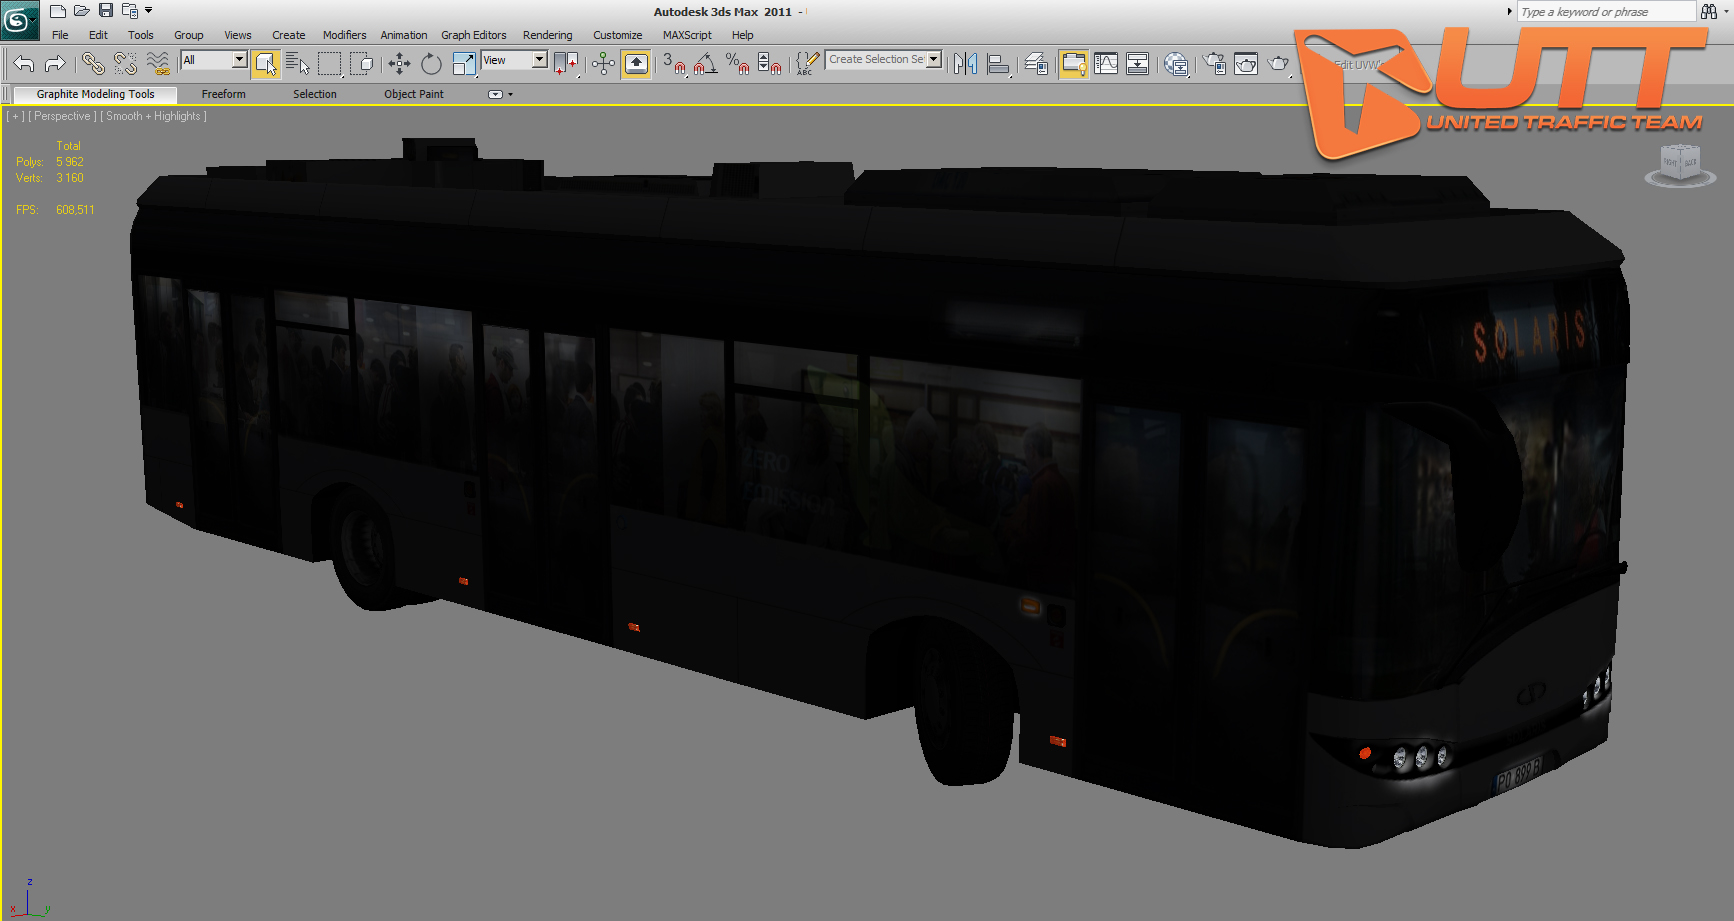The image size is (1734, 921).
Task: Select the Select and Rotate tool
Action: pyautogui.click(x=431, y=64)
